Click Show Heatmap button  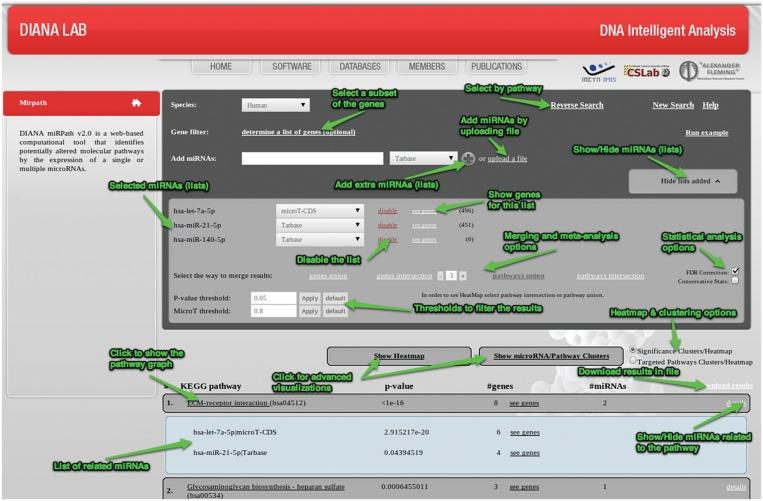pos(399,356)
